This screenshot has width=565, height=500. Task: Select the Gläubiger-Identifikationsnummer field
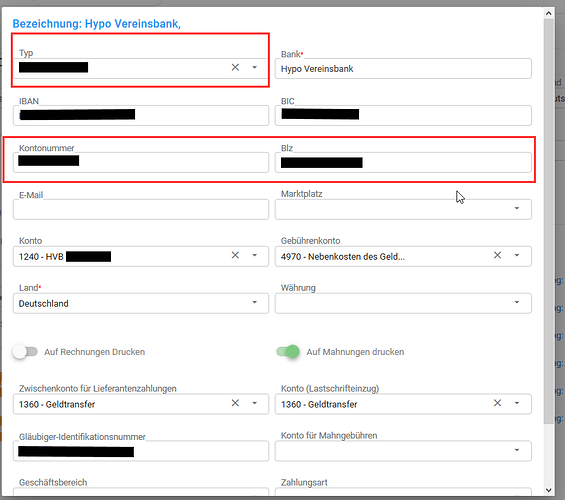point(141,451)
